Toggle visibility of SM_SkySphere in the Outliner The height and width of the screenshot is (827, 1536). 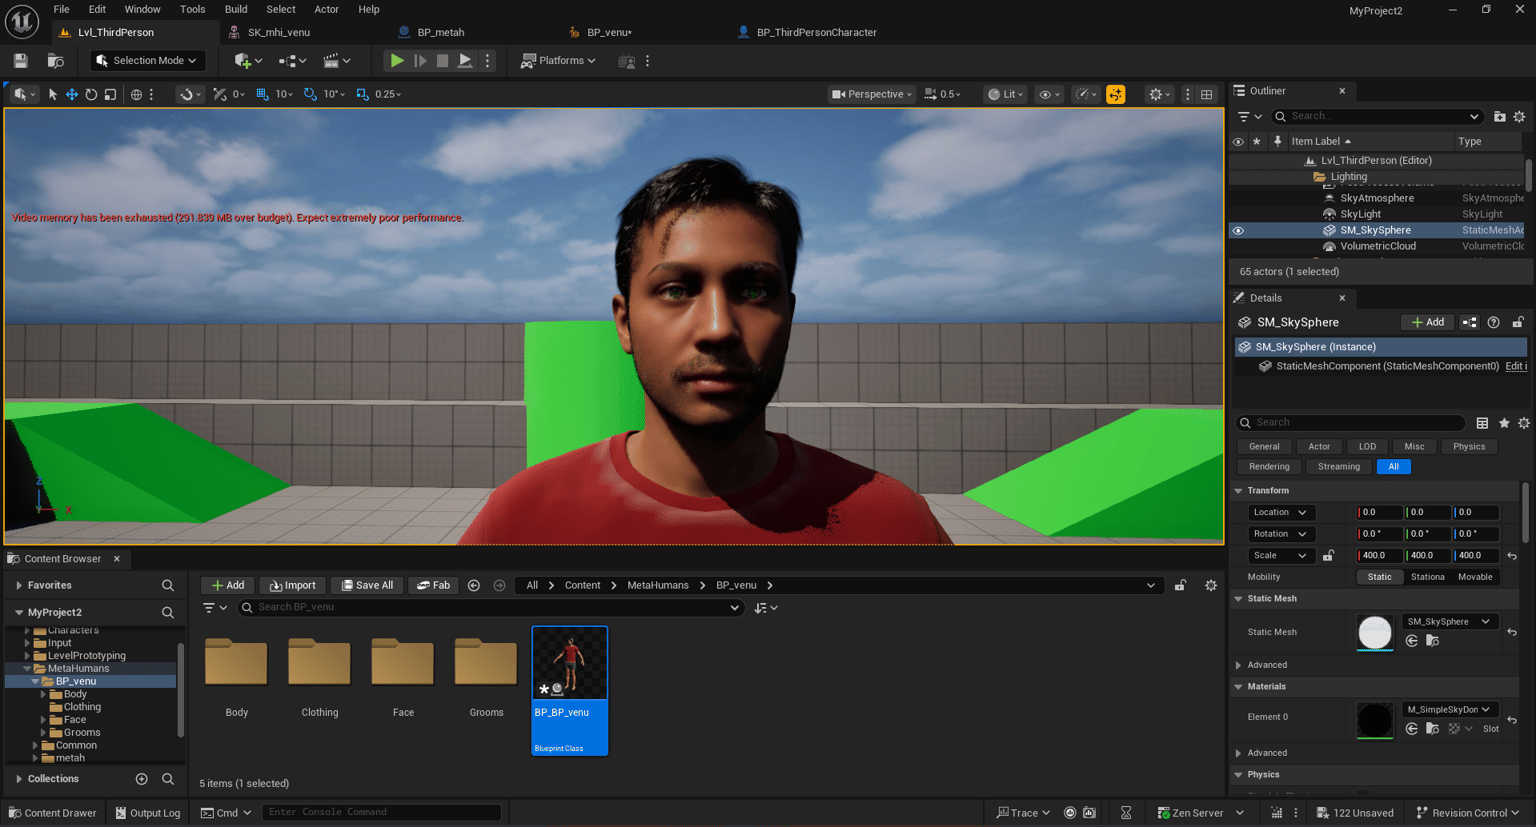(x=1238, y=230)
